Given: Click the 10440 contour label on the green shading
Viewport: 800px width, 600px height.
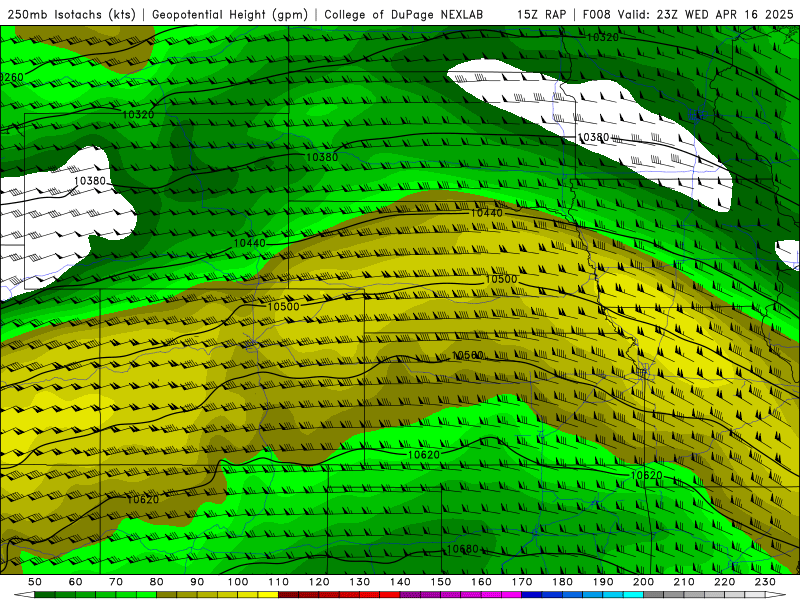Looking at the screenshot, I should tap(249, 243).
